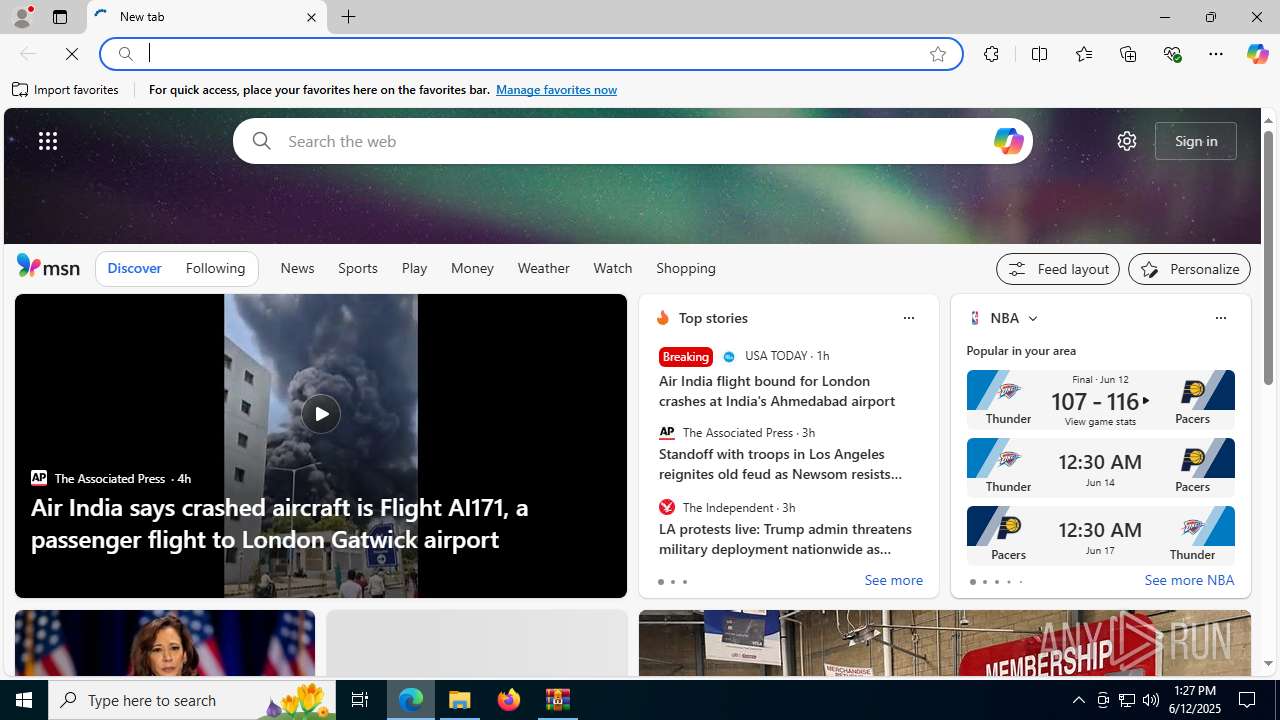This screenshot has width=1280, height=720.
Task: Click the taskbar search box
Action: (x=192, y=700)
